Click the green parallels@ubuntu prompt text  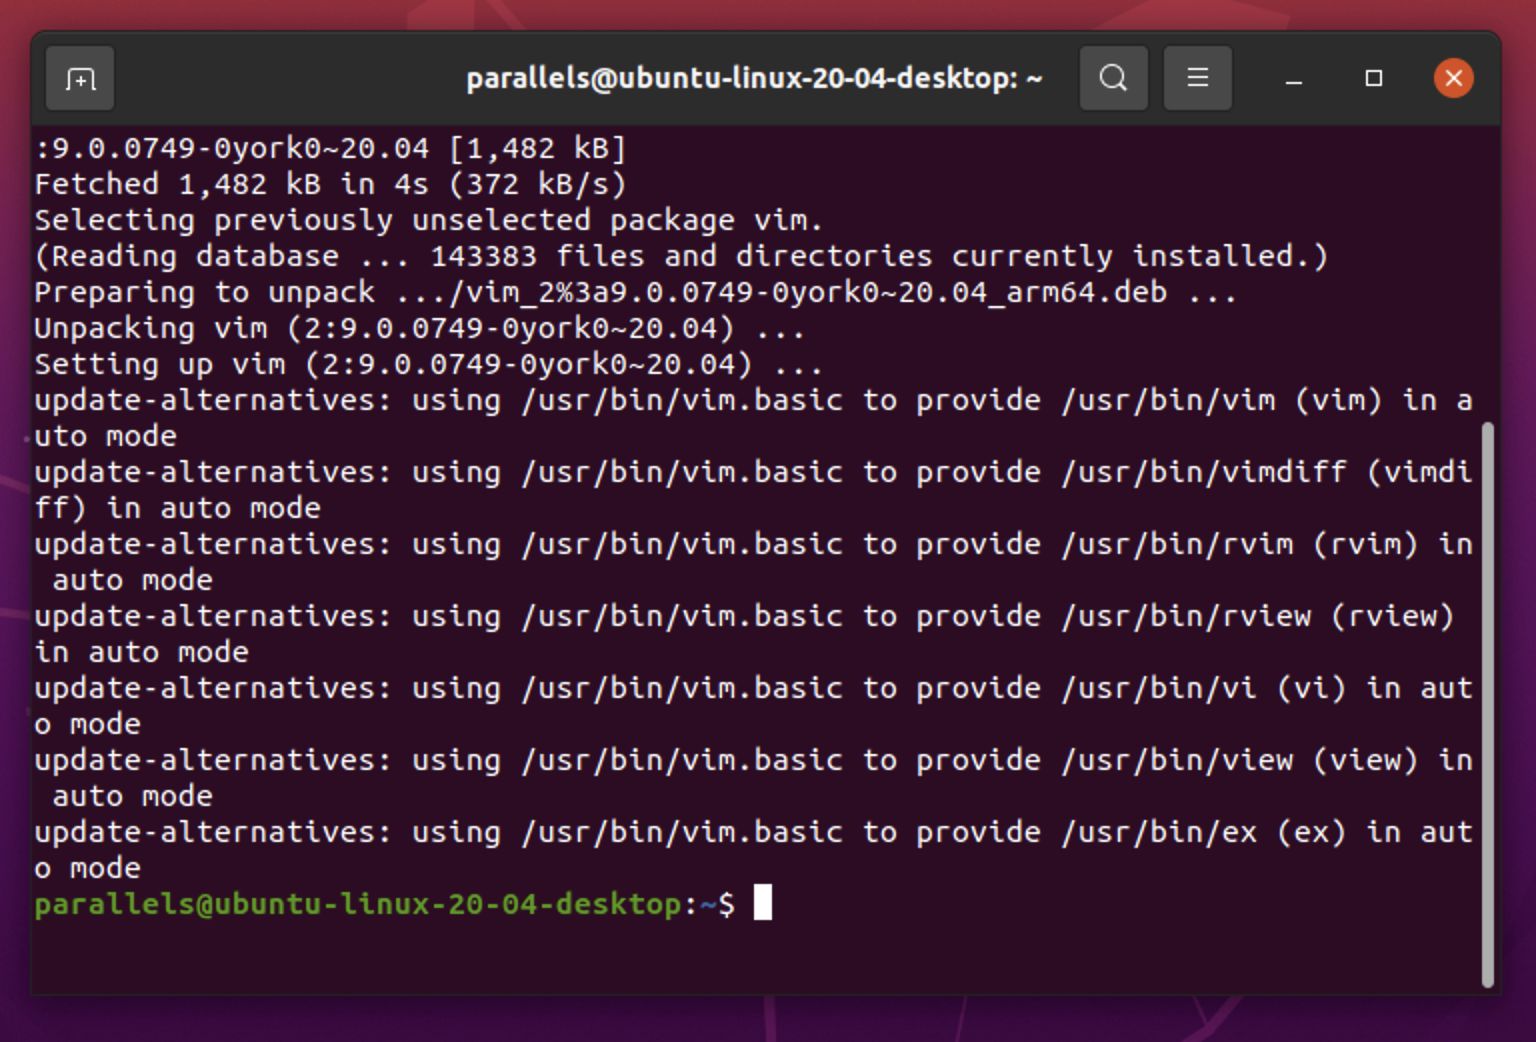click(x=358, y=904)
